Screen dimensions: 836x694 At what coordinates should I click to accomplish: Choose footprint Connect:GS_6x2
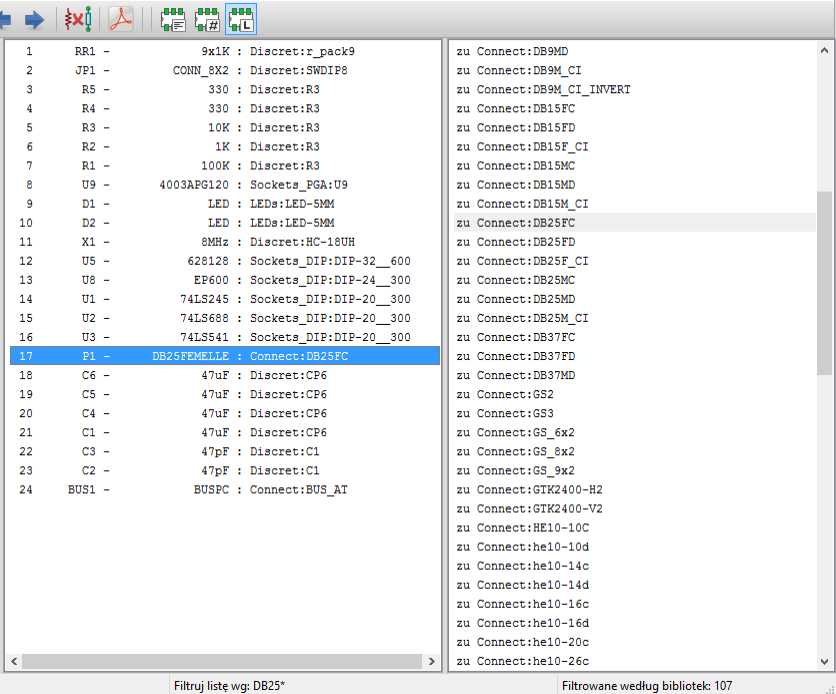pos(634,432)
